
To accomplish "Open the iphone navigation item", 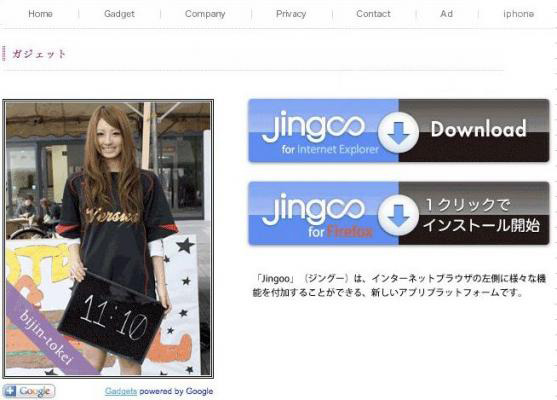I will [518, 14].
